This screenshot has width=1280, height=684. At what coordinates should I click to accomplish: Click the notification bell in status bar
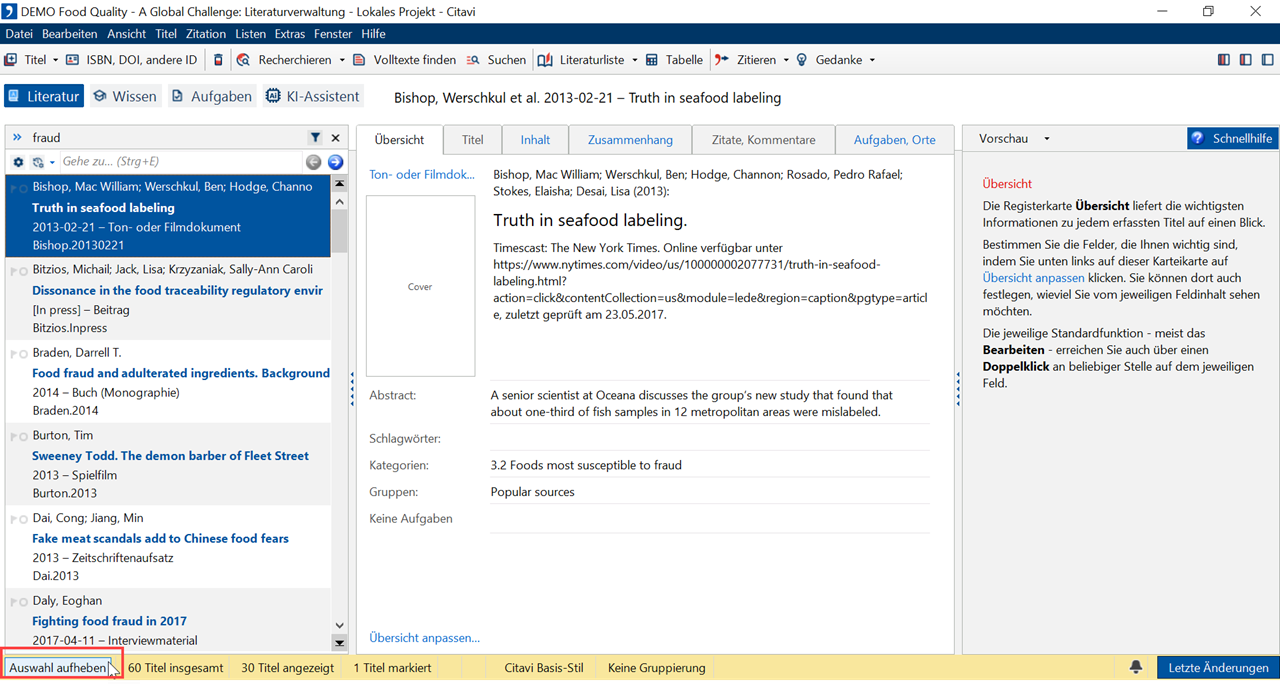pyautogui.click(x=1136, y=667)
